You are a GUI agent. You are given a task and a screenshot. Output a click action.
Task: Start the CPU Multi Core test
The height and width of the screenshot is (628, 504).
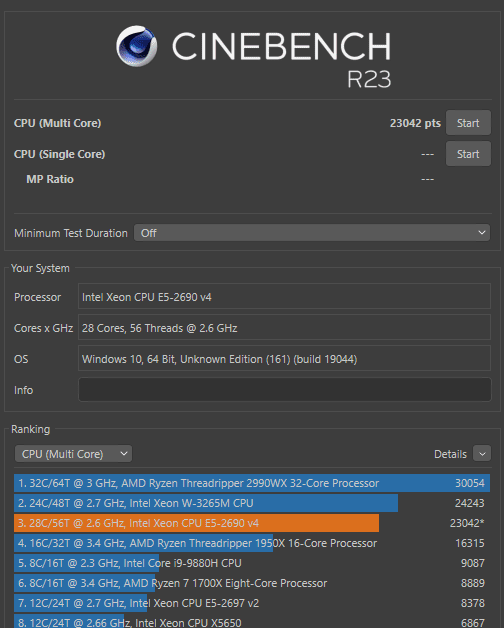tap(468, 123)
